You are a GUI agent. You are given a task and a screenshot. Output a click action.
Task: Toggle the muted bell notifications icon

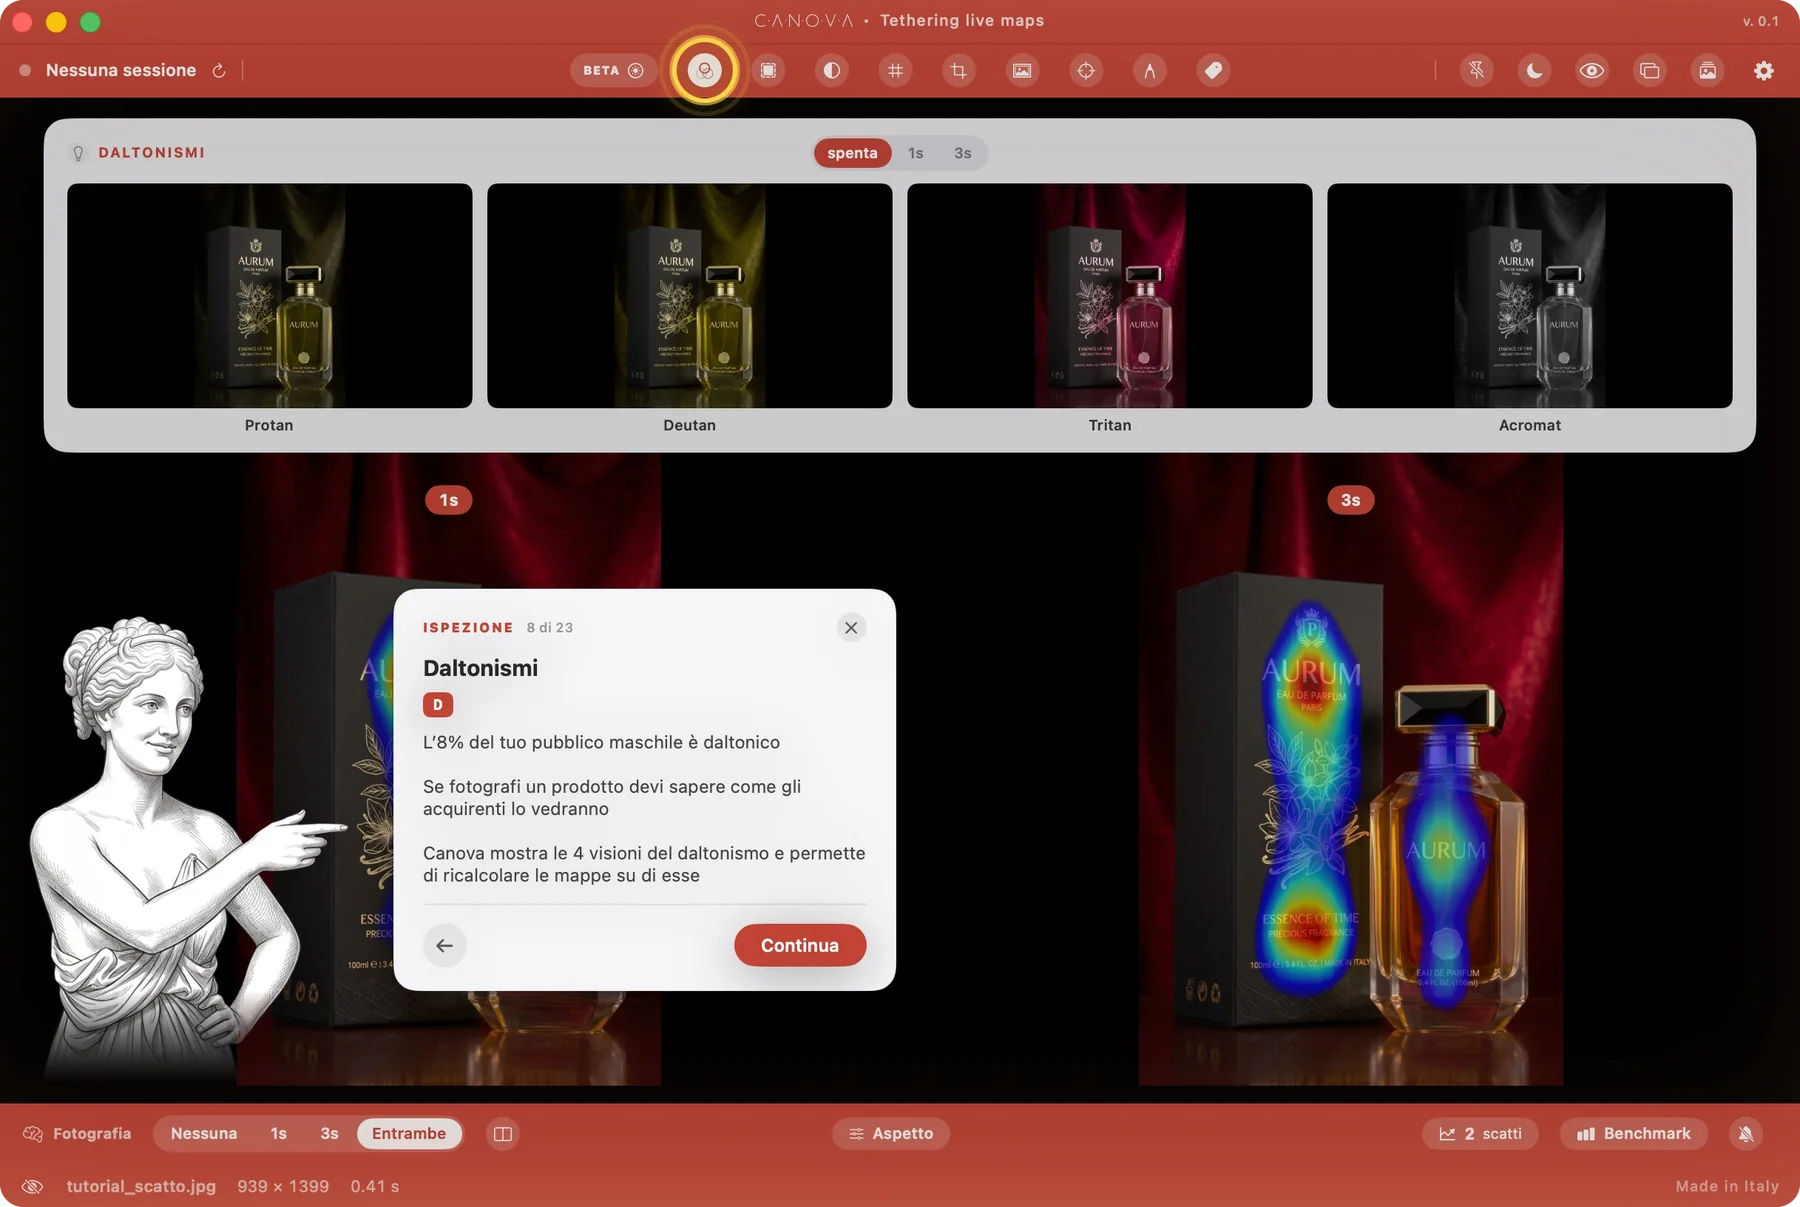coord(1746,1133)
